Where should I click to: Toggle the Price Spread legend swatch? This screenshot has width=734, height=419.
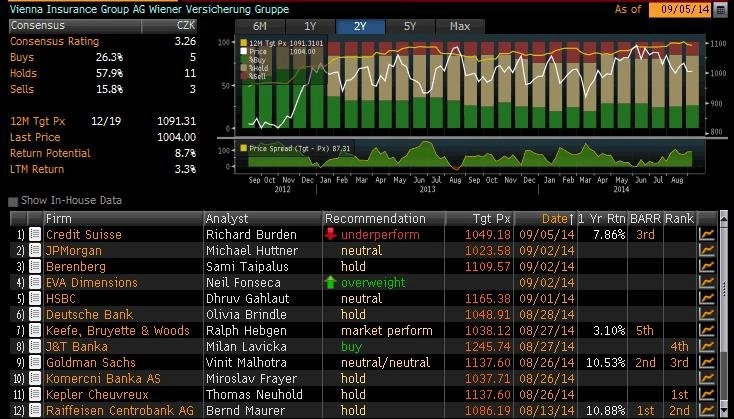pyautogui.click(x=243, y=148)
